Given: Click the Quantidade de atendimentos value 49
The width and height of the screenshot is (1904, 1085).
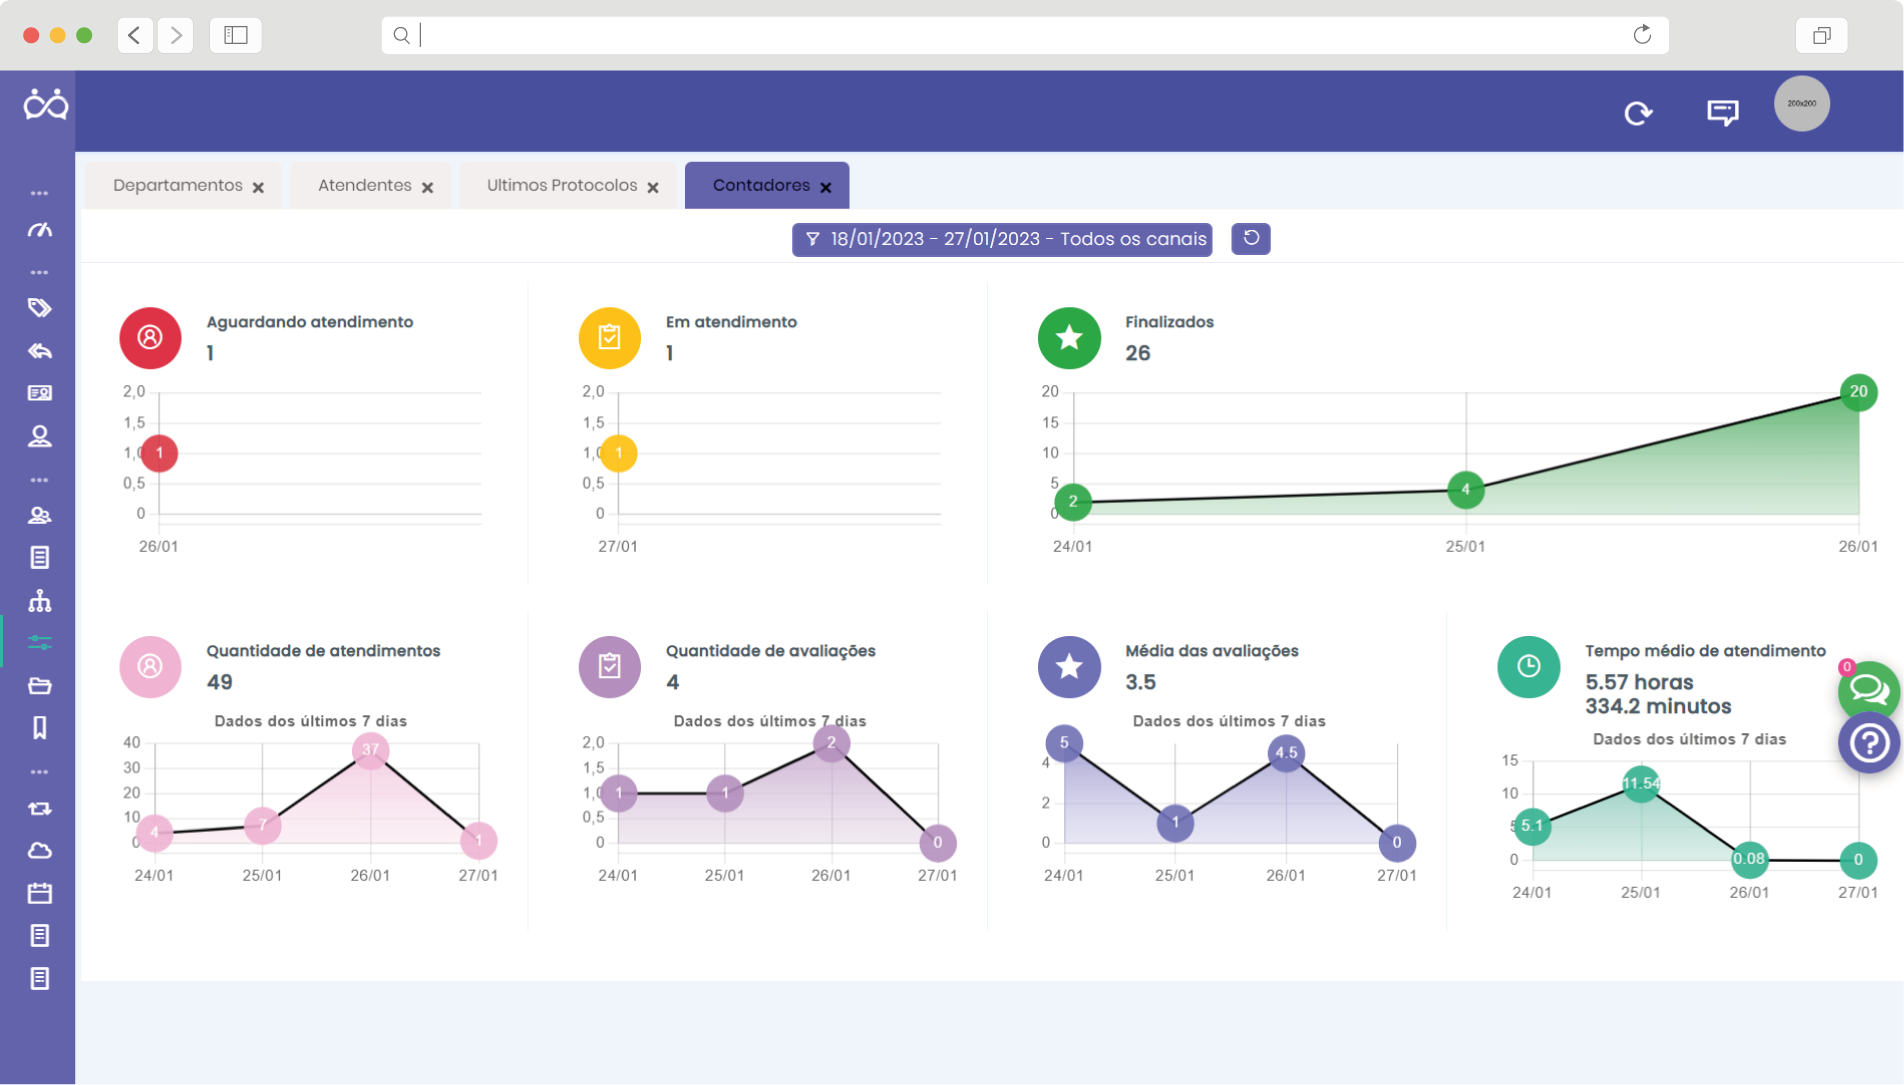Looking at the screenshot, I should 219,682.
